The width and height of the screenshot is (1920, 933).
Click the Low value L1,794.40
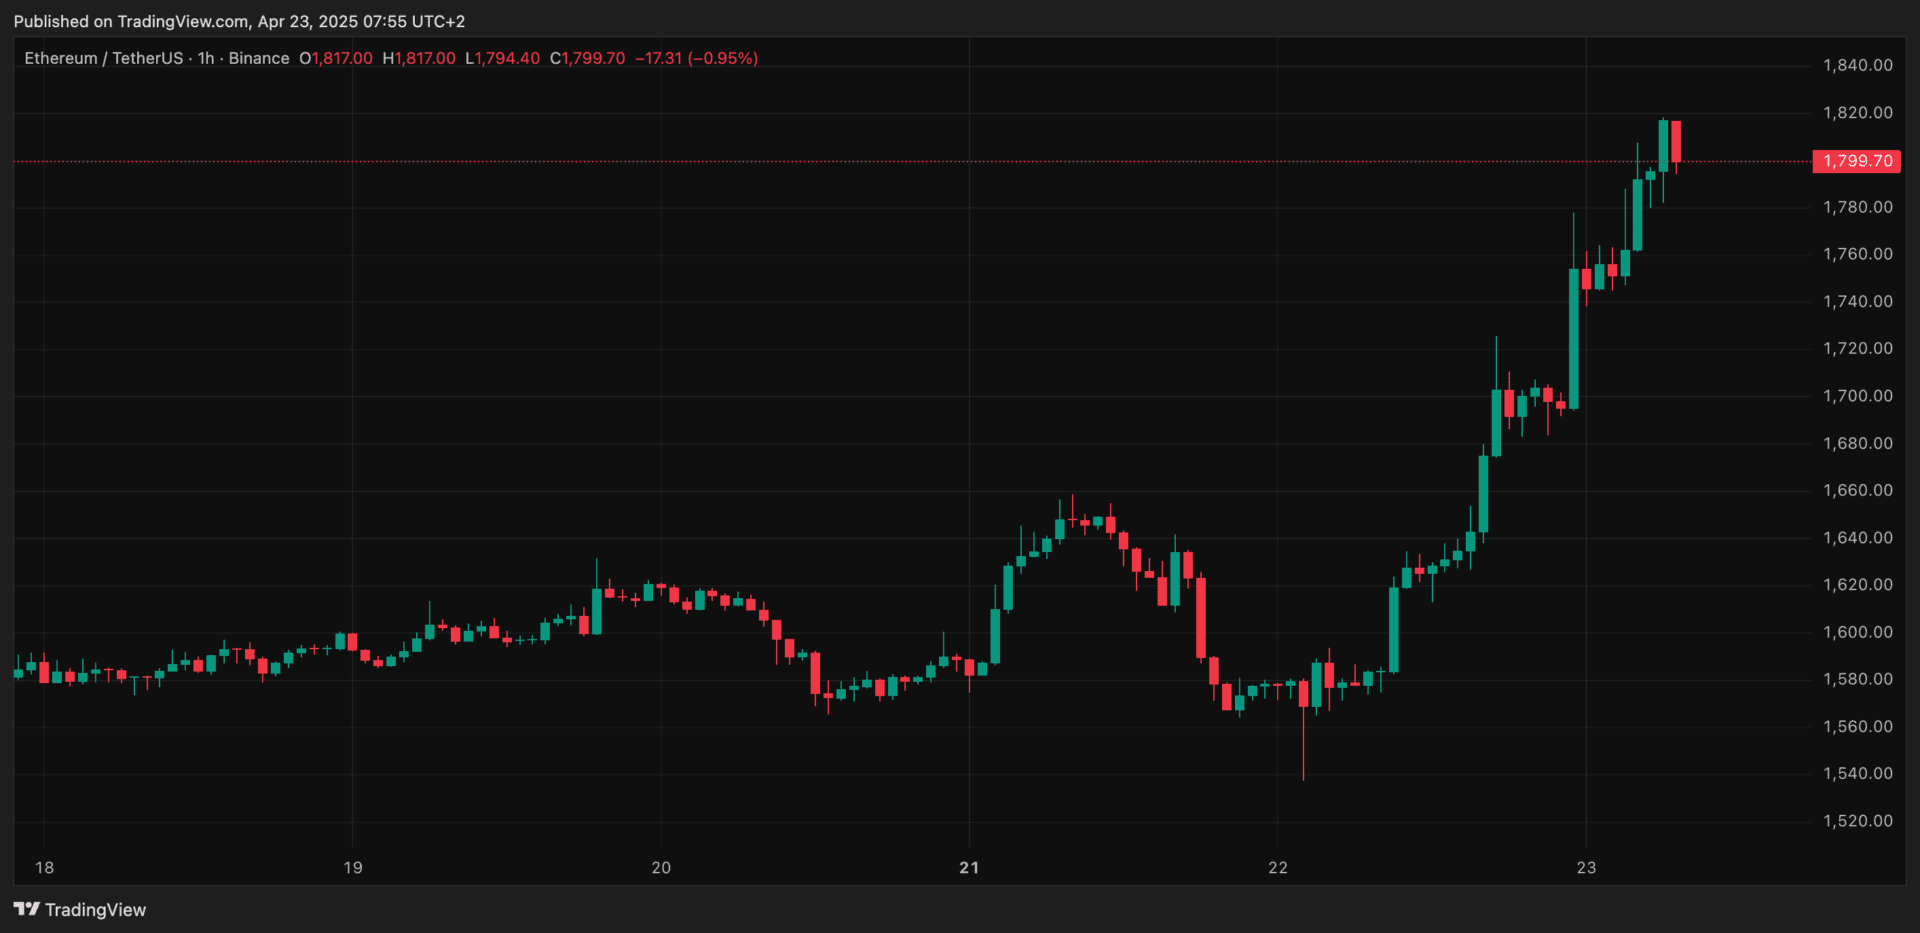point(502,58)
